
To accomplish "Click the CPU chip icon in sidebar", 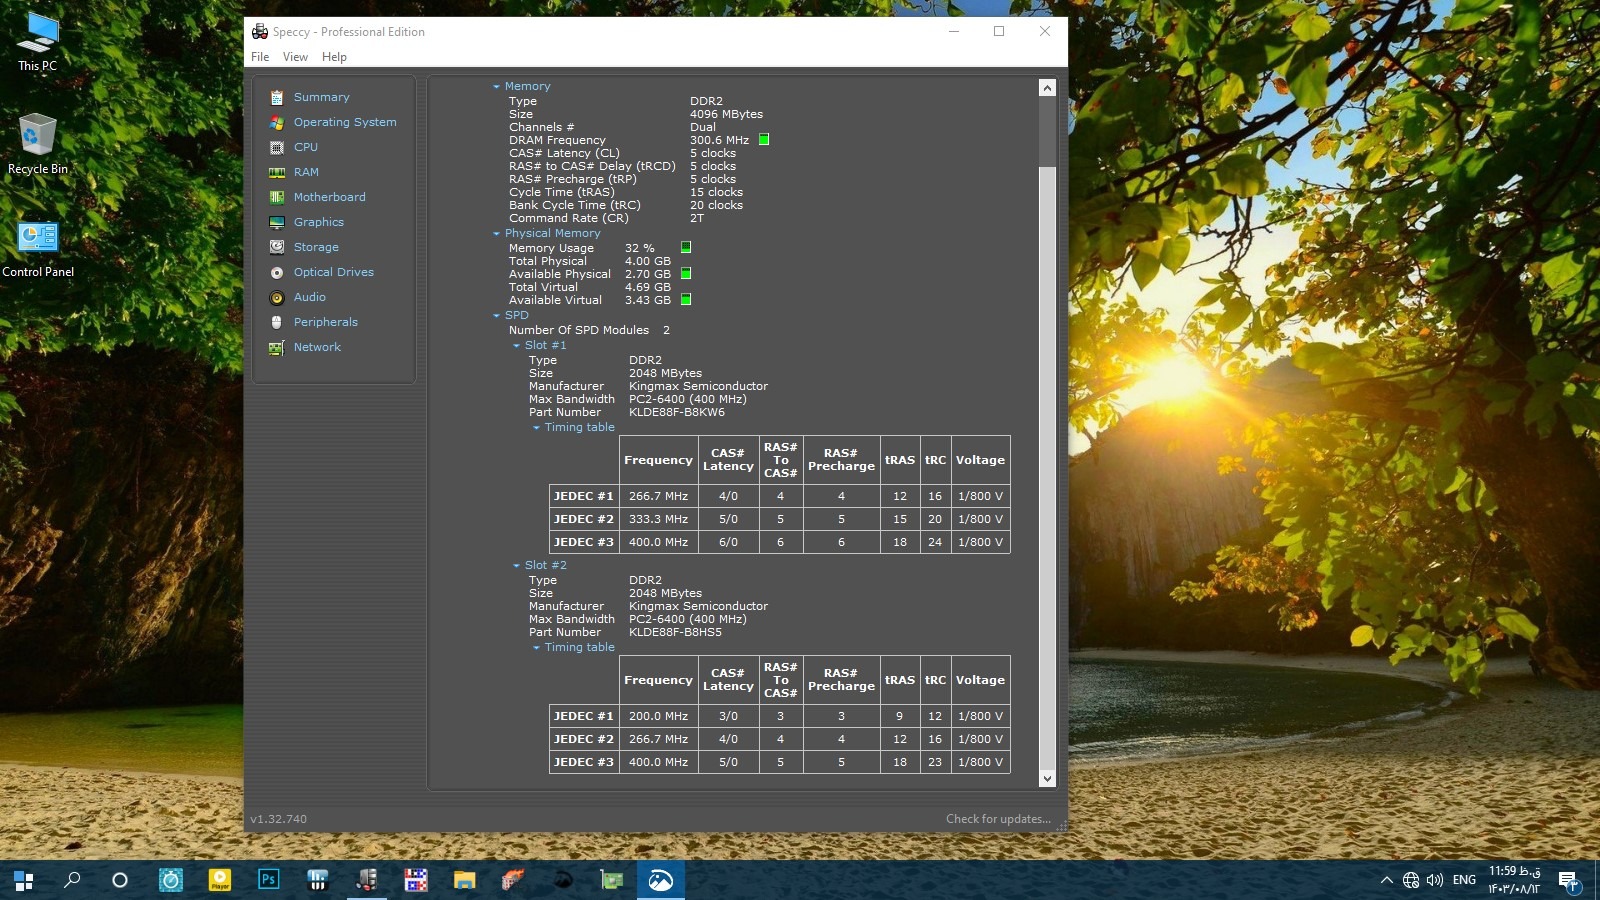I will point(277,147).
